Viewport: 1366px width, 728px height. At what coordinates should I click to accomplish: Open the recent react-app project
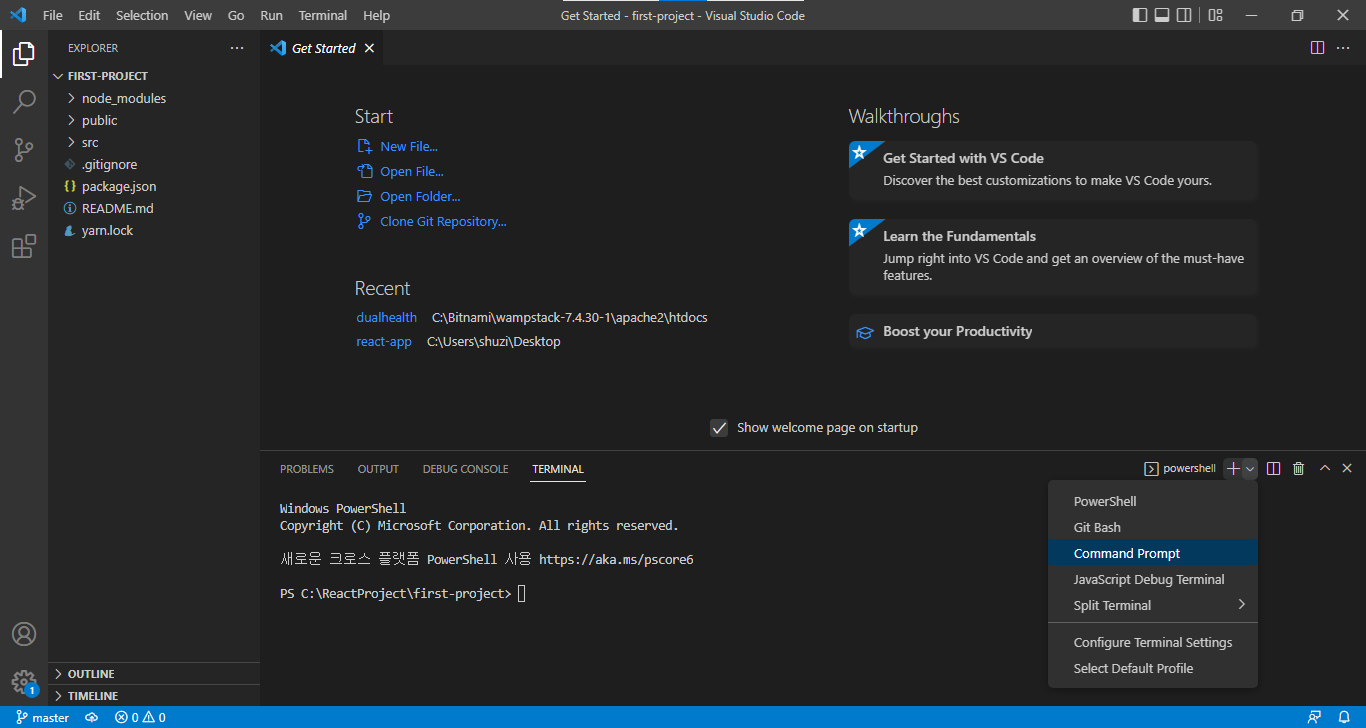pos(384,341)
